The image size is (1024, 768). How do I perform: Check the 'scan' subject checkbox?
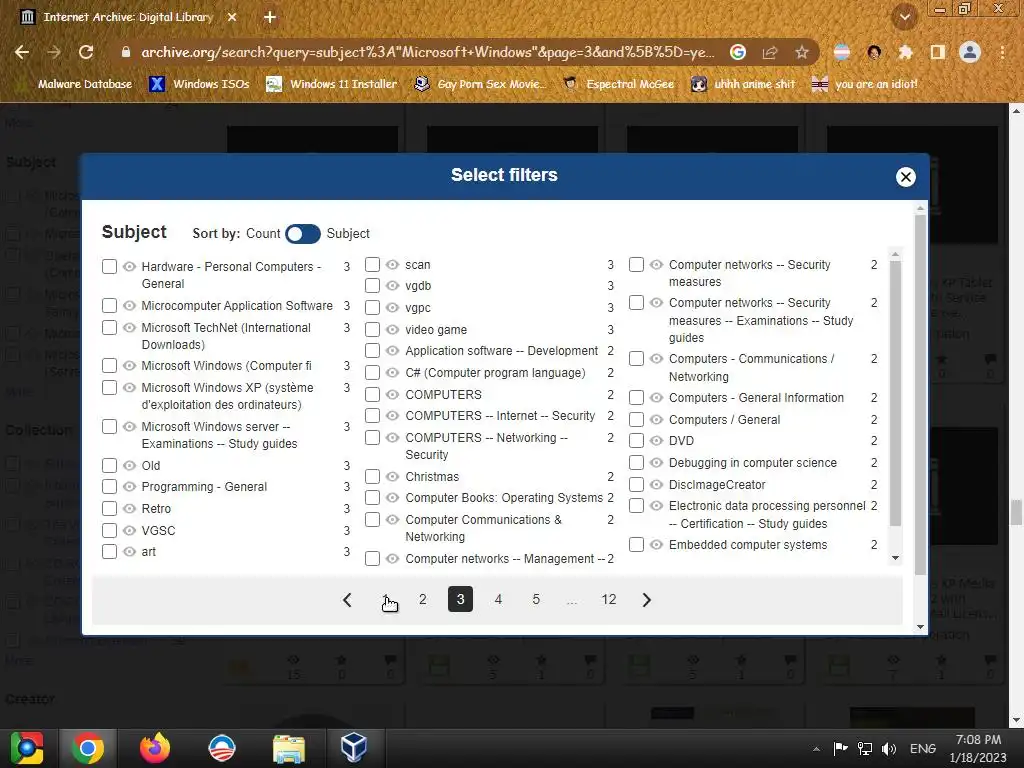point(373,264)
